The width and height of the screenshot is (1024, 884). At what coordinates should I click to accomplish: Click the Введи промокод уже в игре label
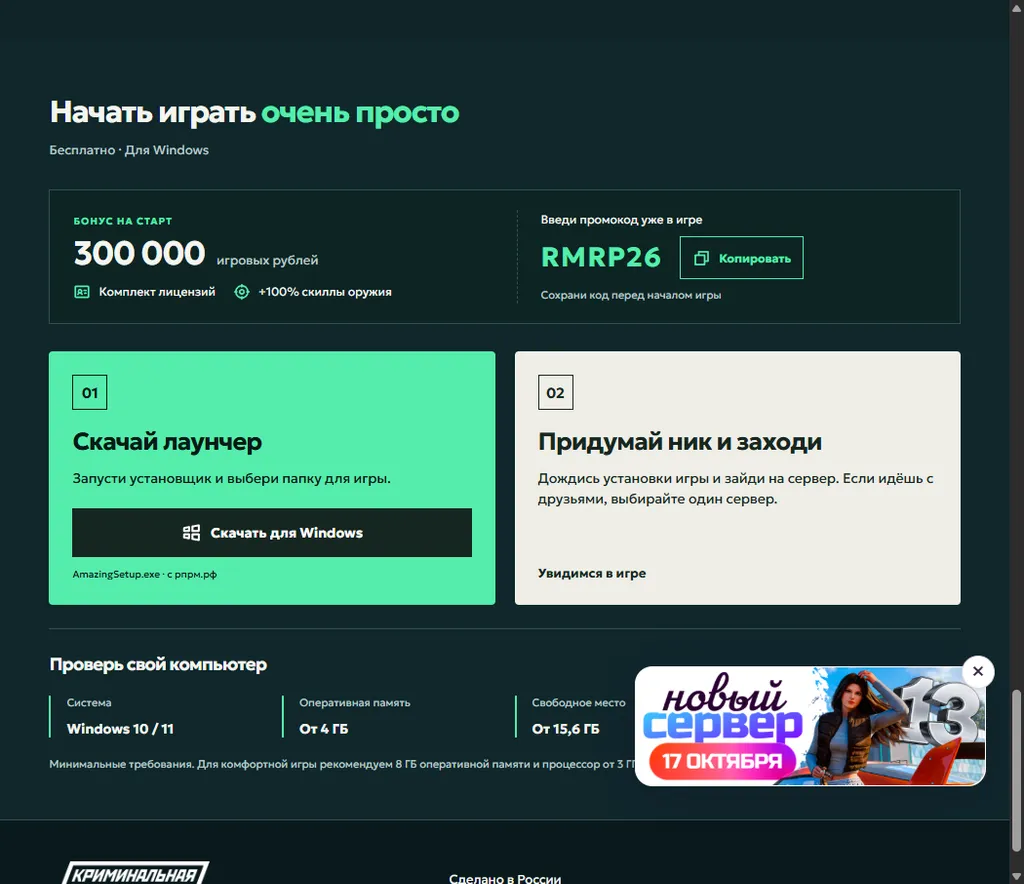point(621,220)
